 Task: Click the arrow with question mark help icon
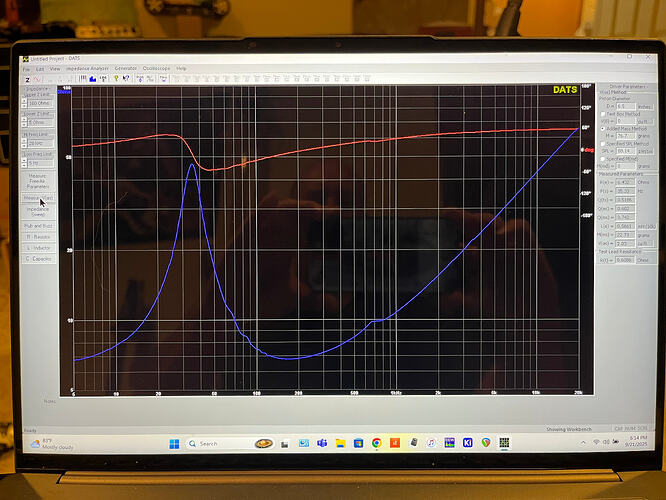[x=126, y=79]
